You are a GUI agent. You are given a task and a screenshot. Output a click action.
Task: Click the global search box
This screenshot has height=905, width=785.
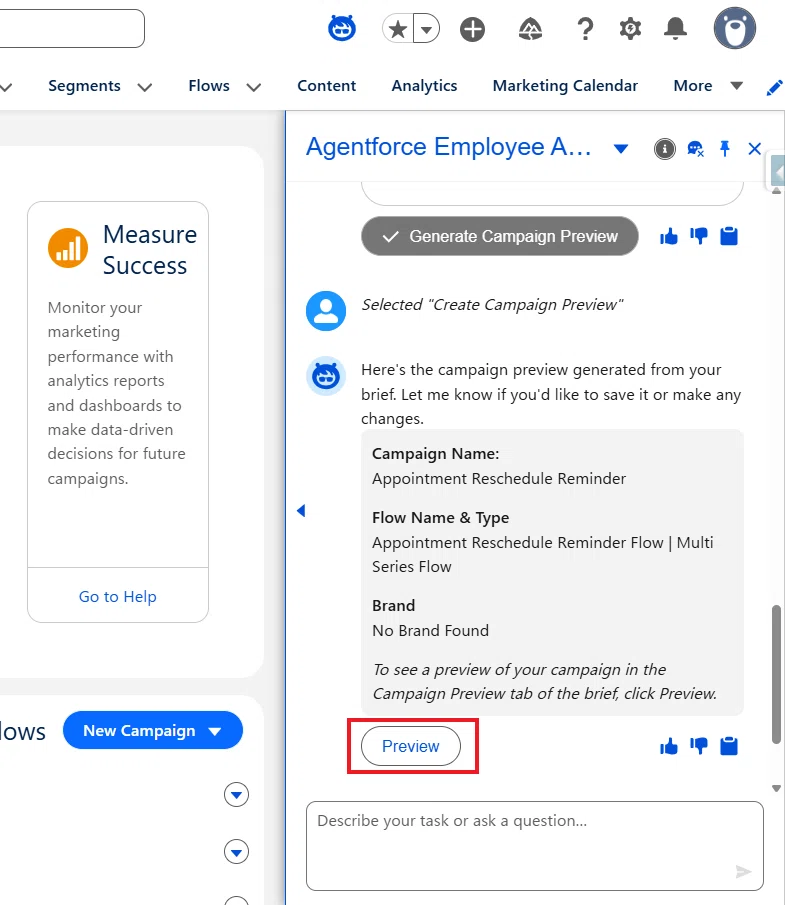tap(72, 28)
